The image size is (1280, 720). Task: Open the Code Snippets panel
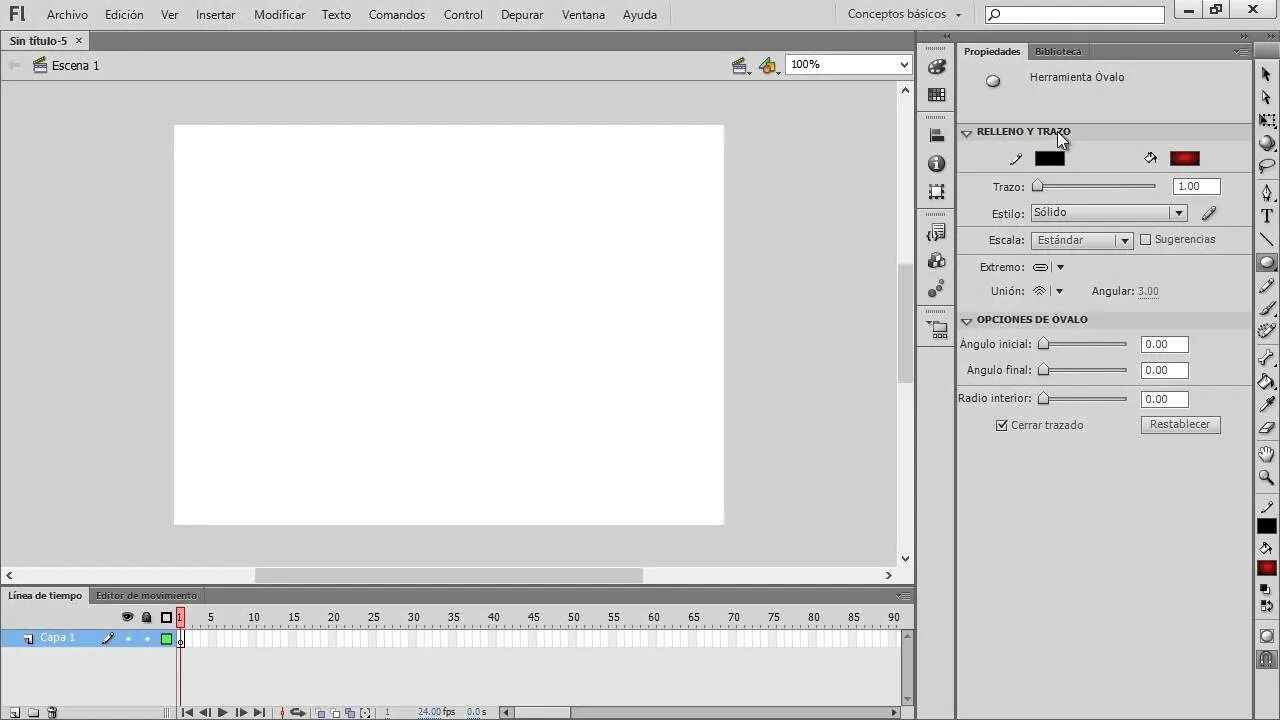coord(936,232)
